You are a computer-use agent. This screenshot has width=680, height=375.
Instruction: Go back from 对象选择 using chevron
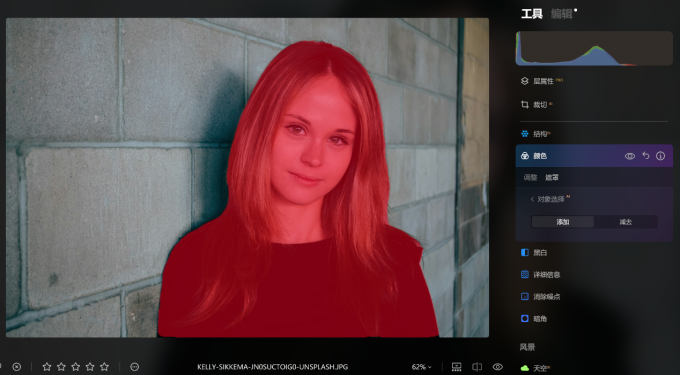(532, 199)
